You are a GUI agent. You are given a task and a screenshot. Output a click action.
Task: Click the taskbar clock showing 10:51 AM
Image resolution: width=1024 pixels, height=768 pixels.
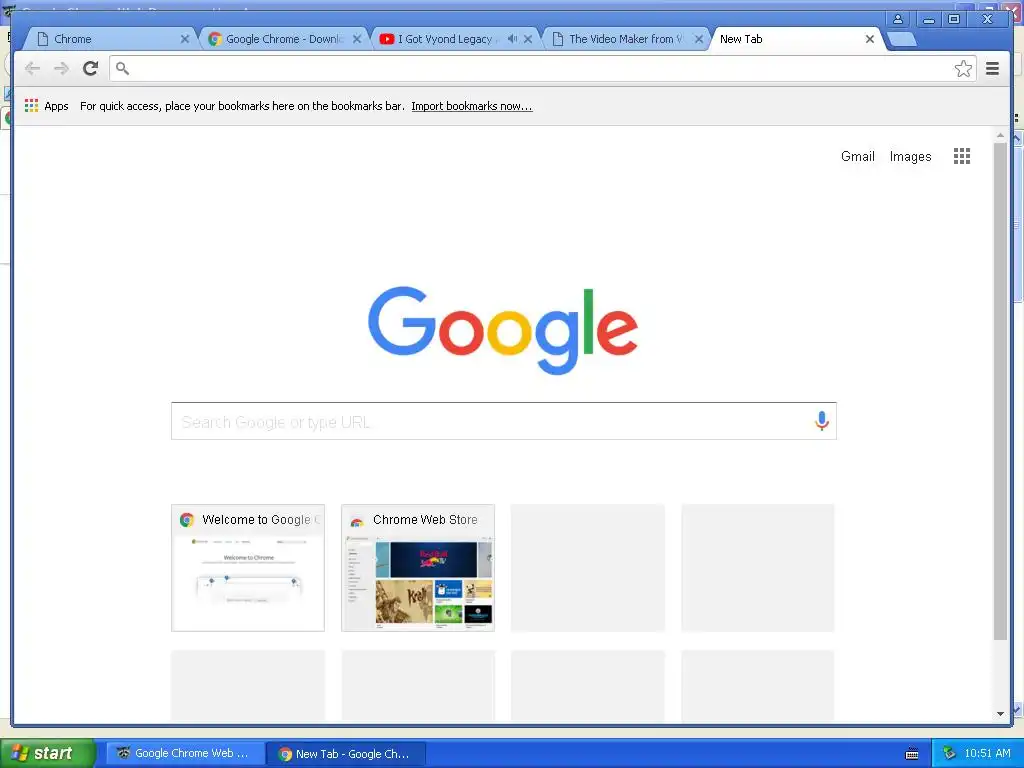(987, 753)
